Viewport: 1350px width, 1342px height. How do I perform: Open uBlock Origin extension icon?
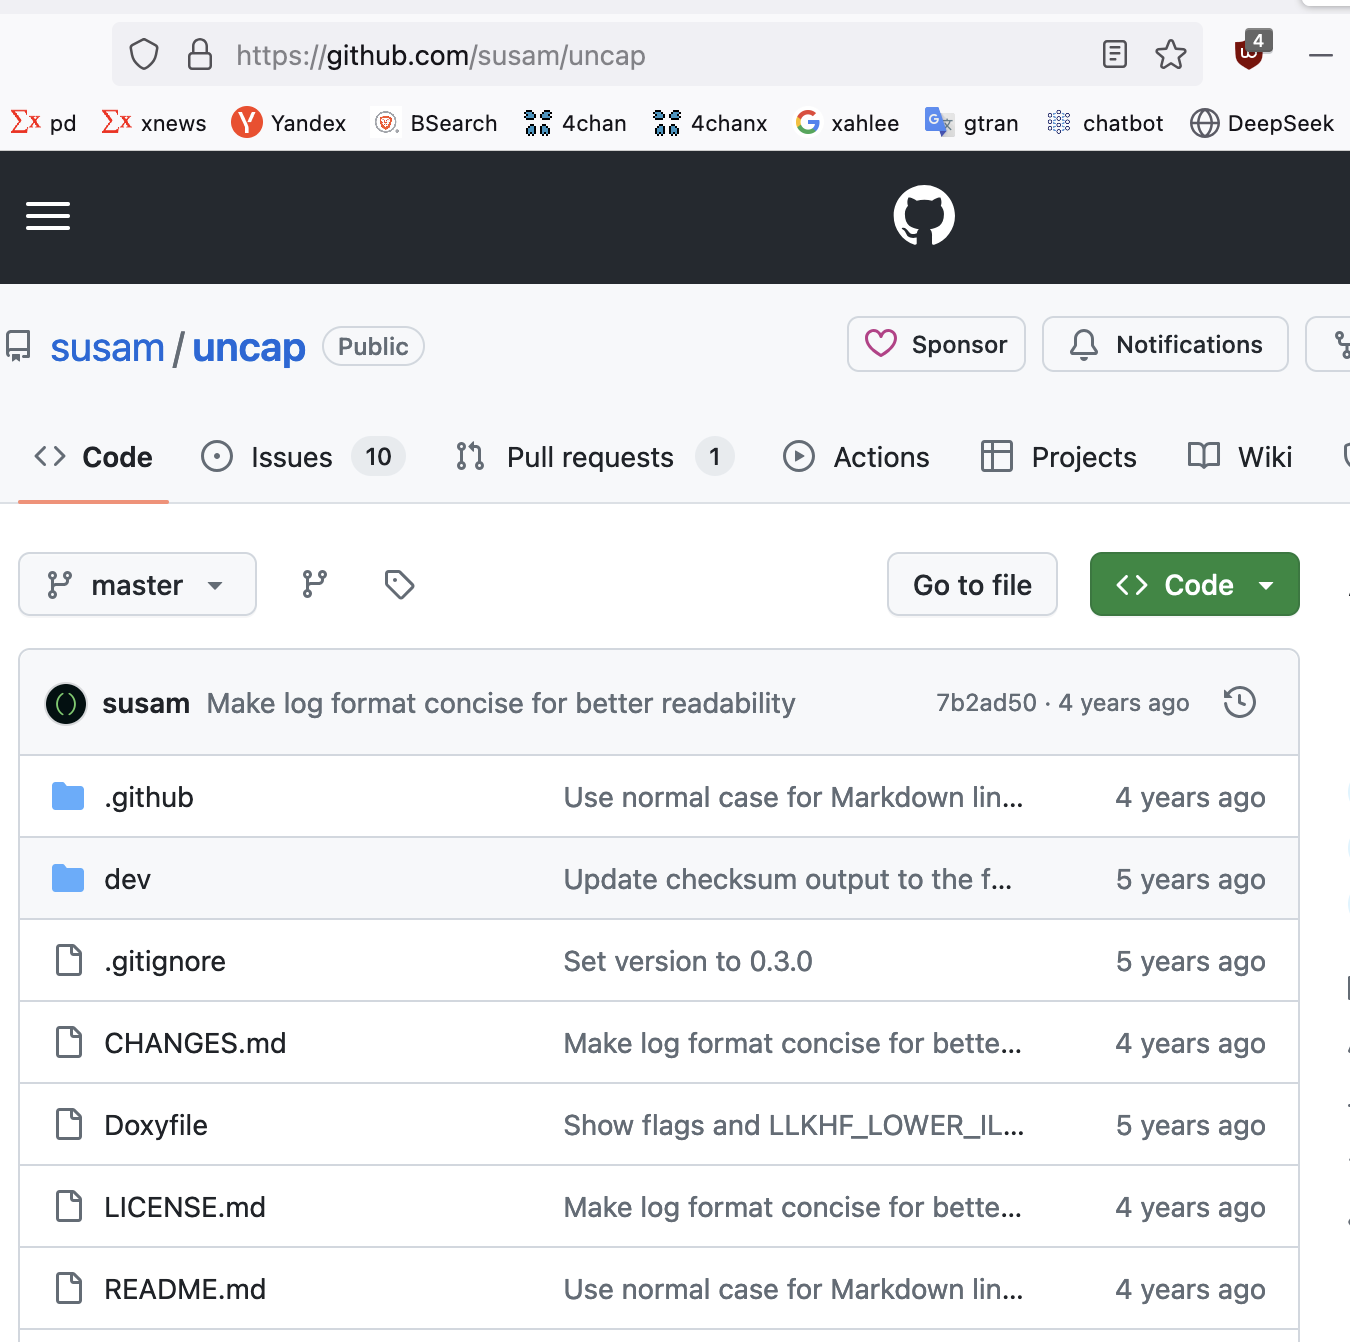[1251, 50]
